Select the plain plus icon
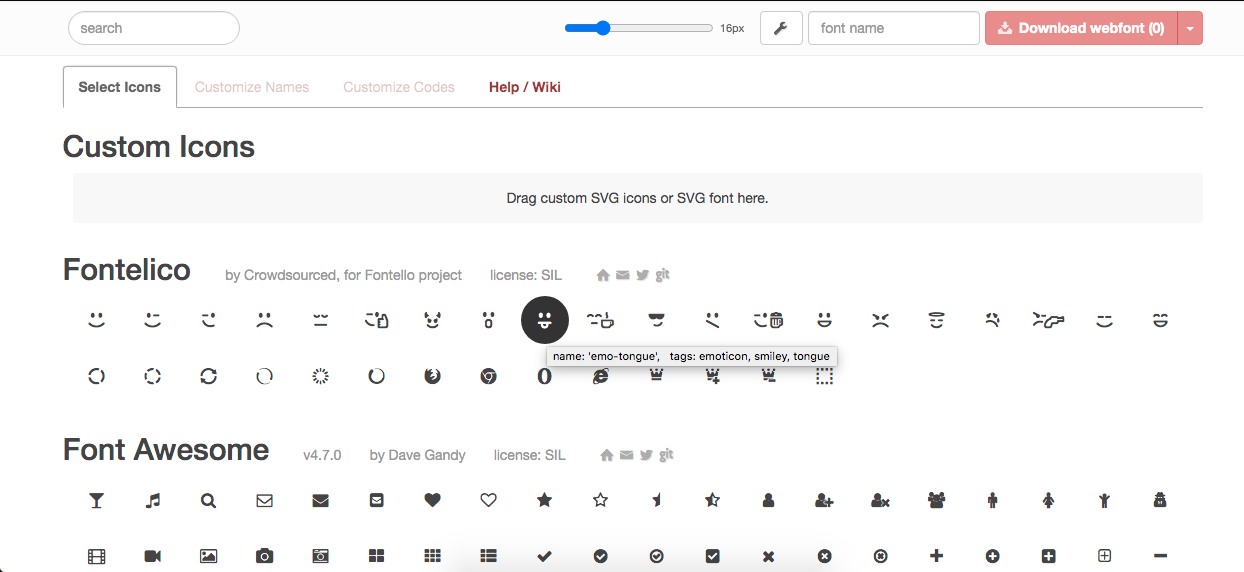 [x=937, y=556]
